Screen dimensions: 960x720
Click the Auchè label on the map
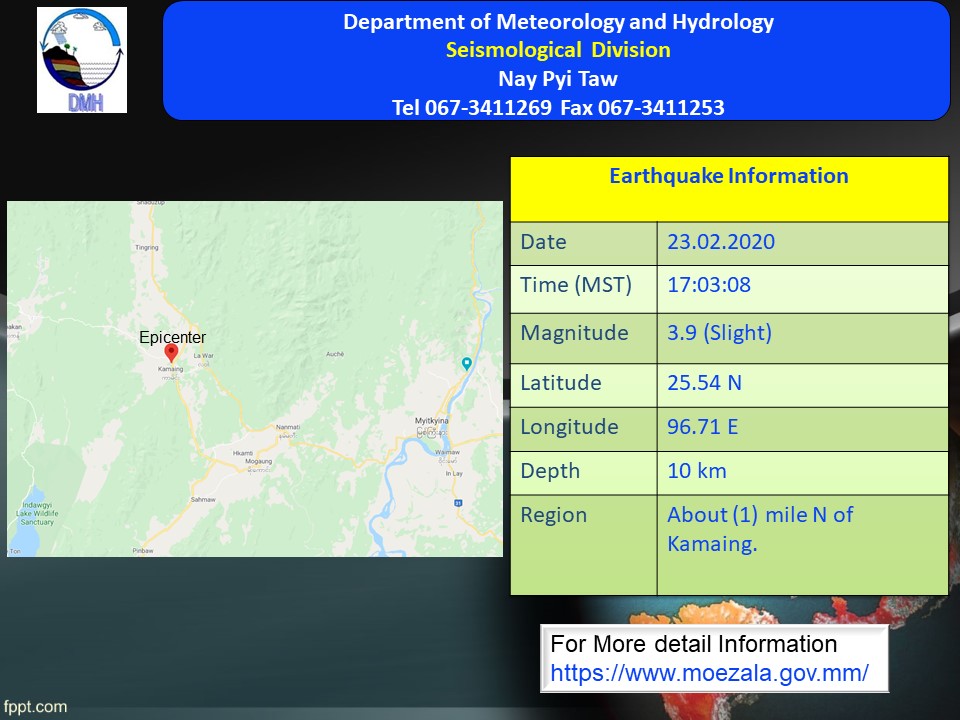[335, 354]
